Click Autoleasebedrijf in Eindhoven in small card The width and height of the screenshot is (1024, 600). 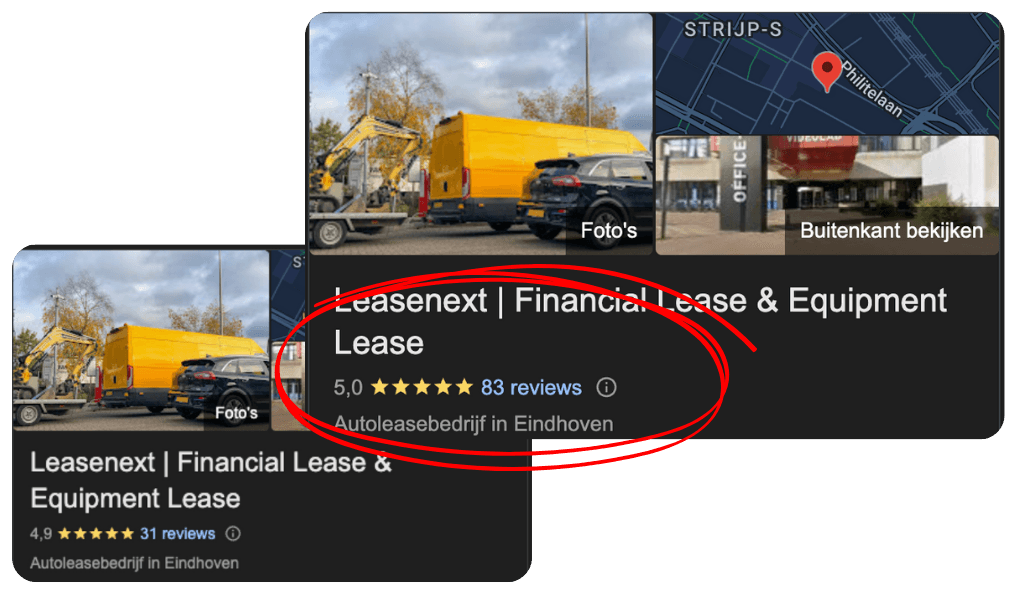coord(135,563)
